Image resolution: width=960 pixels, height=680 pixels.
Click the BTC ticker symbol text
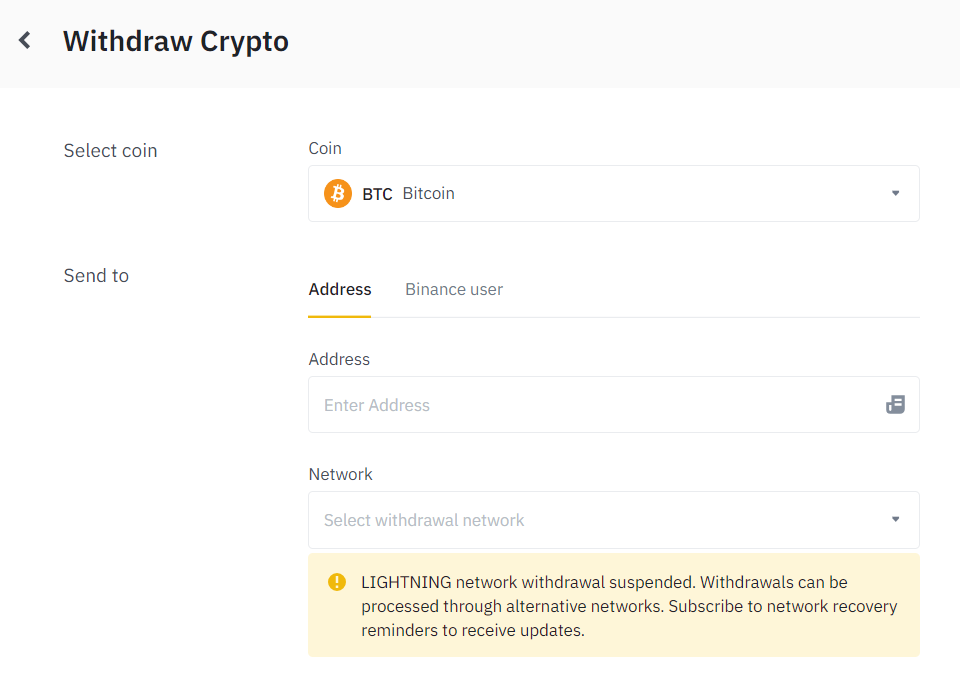tap(377, 194)
